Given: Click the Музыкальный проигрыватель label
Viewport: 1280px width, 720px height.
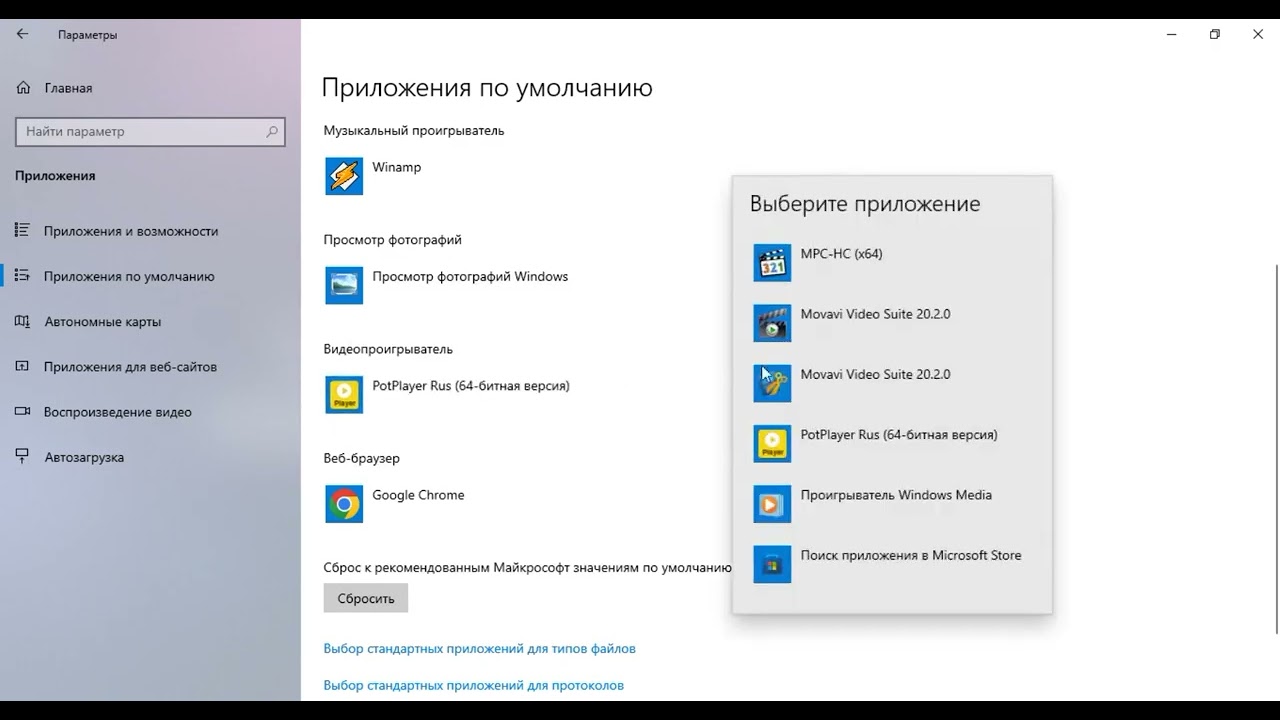Looking at the screenshot, I should [x=414, y=130].
